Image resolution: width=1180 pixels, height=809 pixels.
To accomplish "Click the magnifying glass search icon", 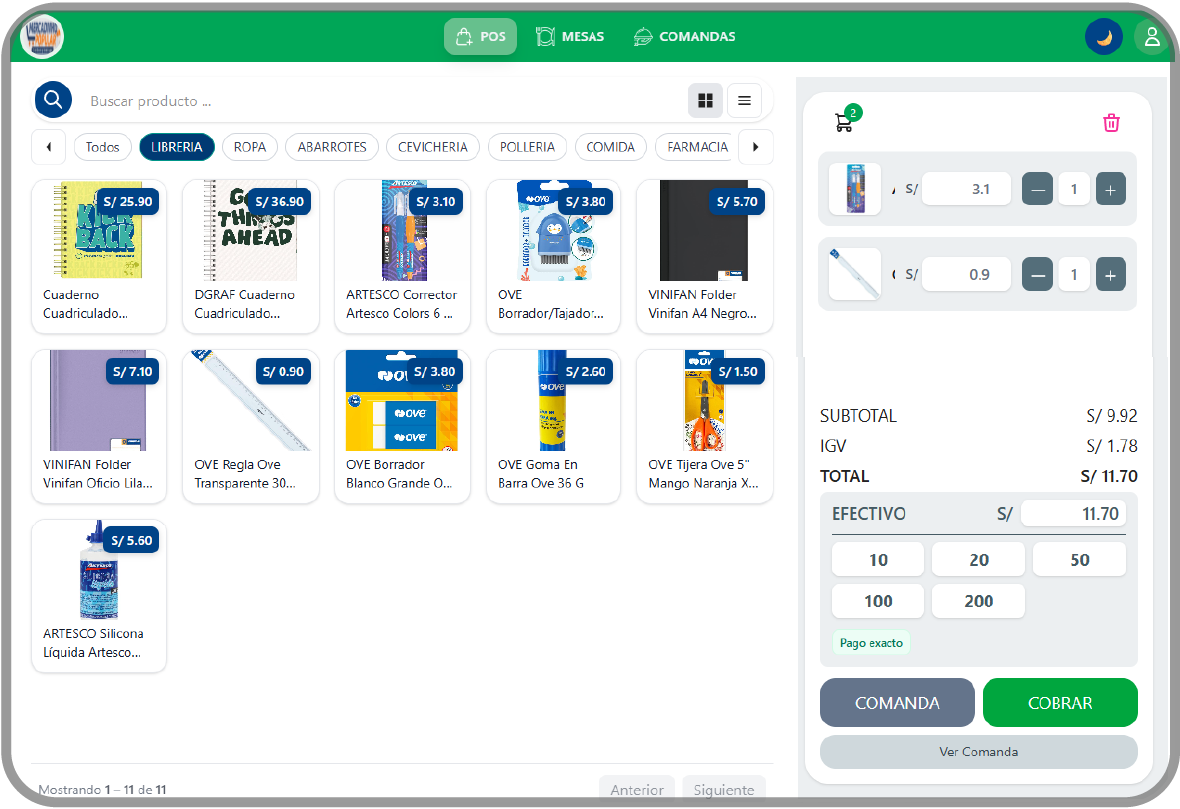I will point(53,100).
